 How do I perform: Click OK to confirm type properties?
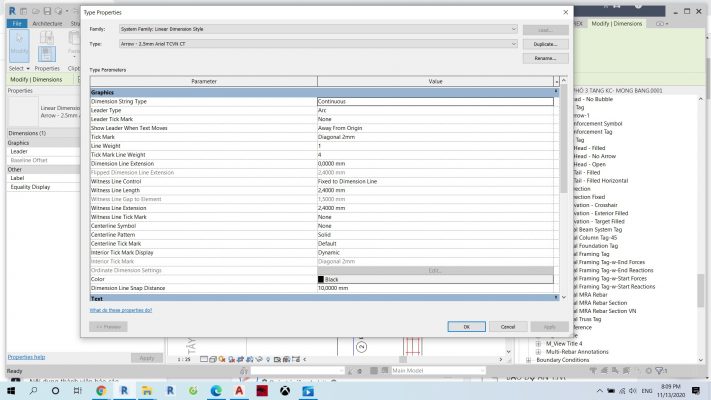coord(466,326)
